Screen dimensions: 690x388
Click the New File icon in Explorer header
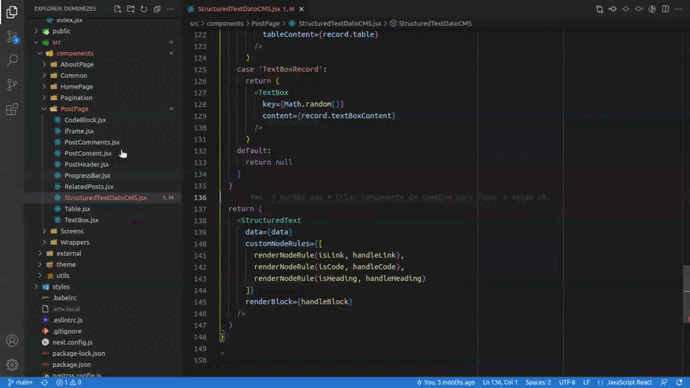coord(117,9)
